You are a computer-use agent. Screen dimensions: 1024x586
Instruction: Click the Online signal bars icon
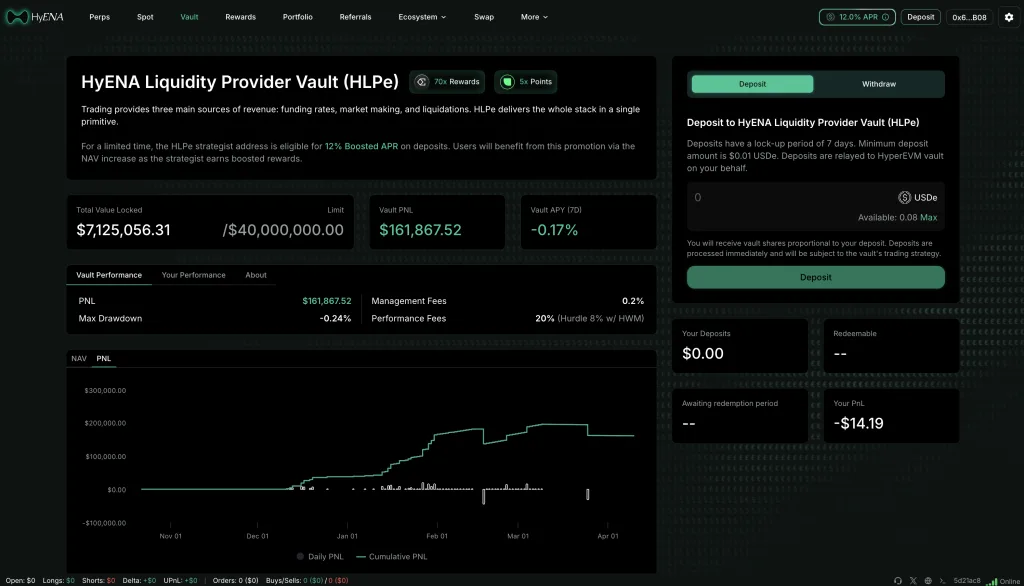pos(991,581)
